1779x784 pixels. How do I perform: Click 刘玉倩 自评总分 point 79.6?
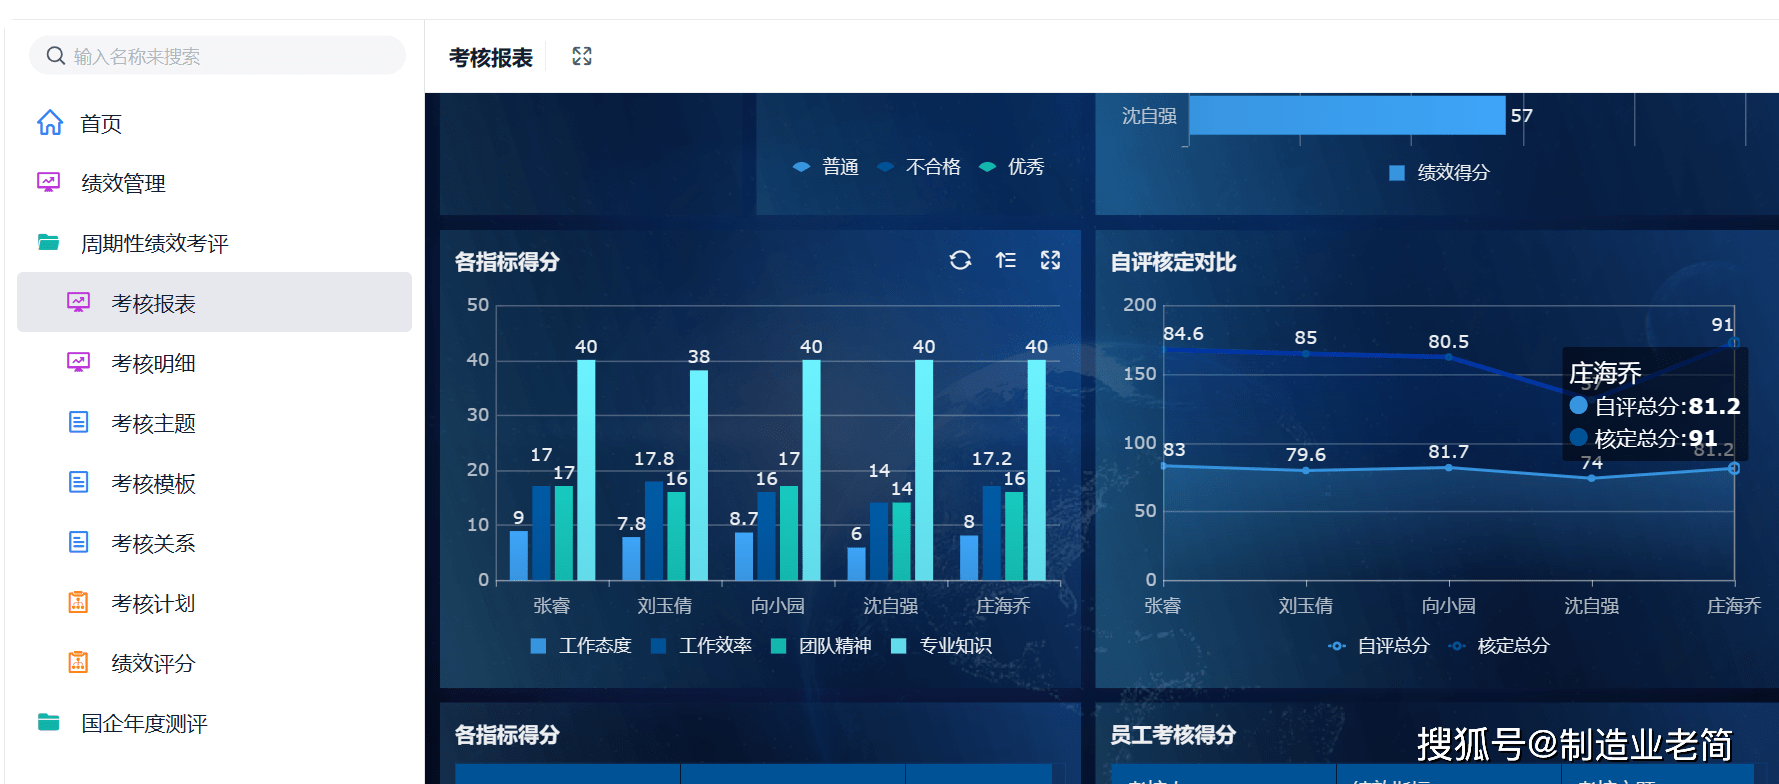pyautogui.click(x=1305, y=470)
